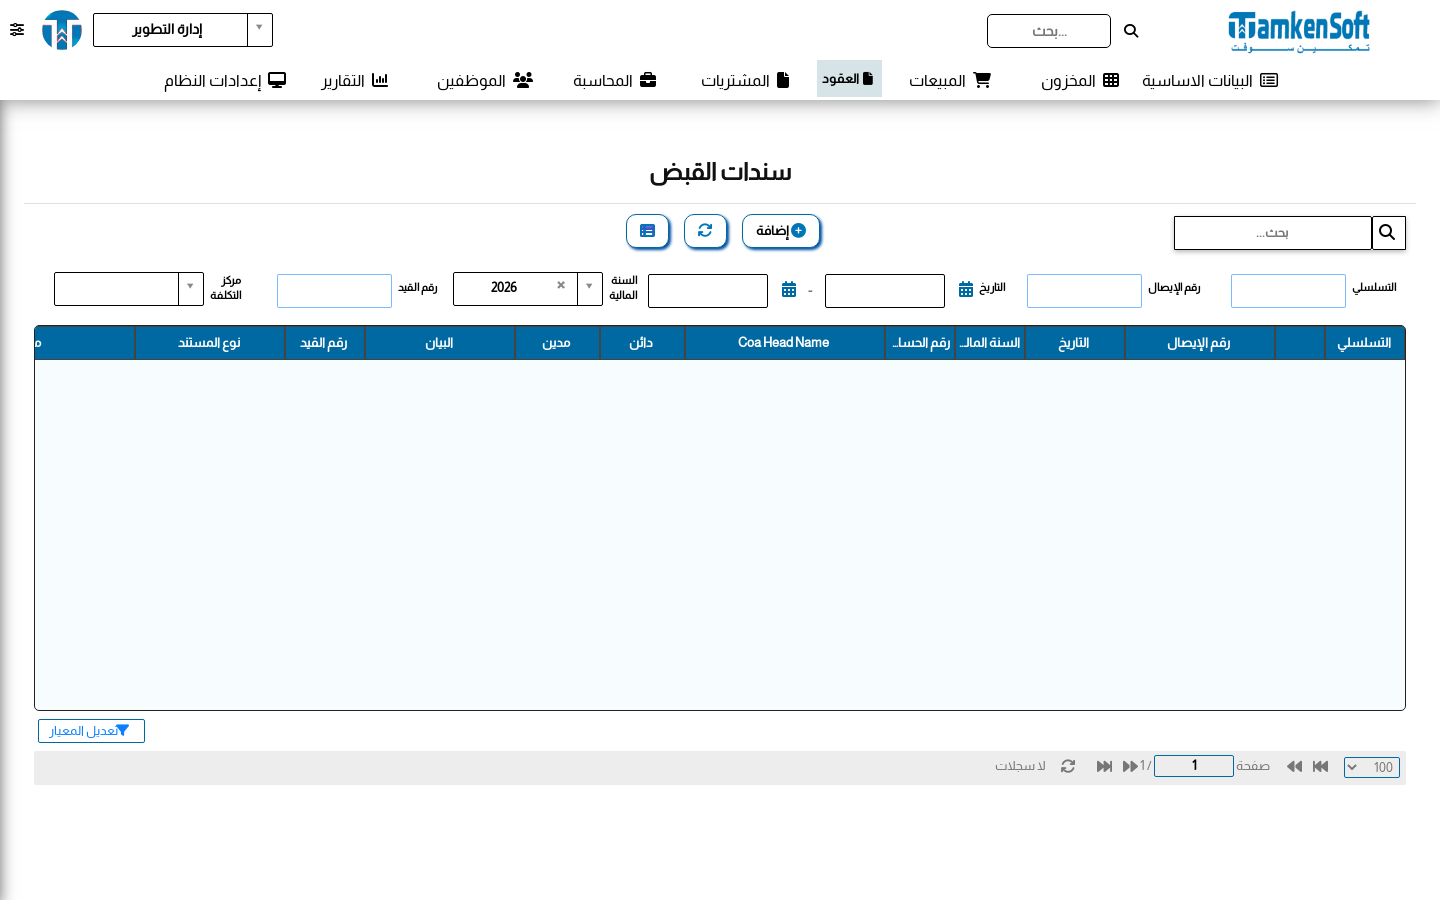Expand the السنة المالية dropdown arrow

pyautogui.click(x=590, y=288)
